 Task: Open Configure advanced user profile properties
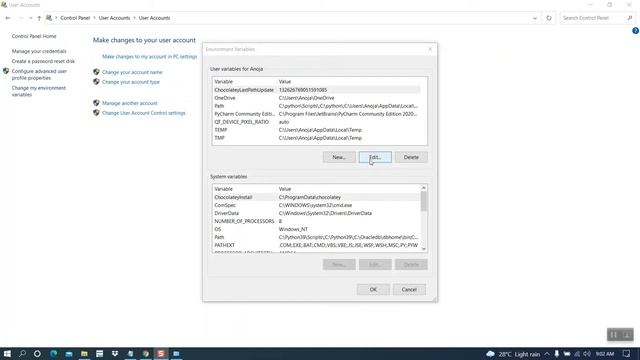[x=39, y=74]
